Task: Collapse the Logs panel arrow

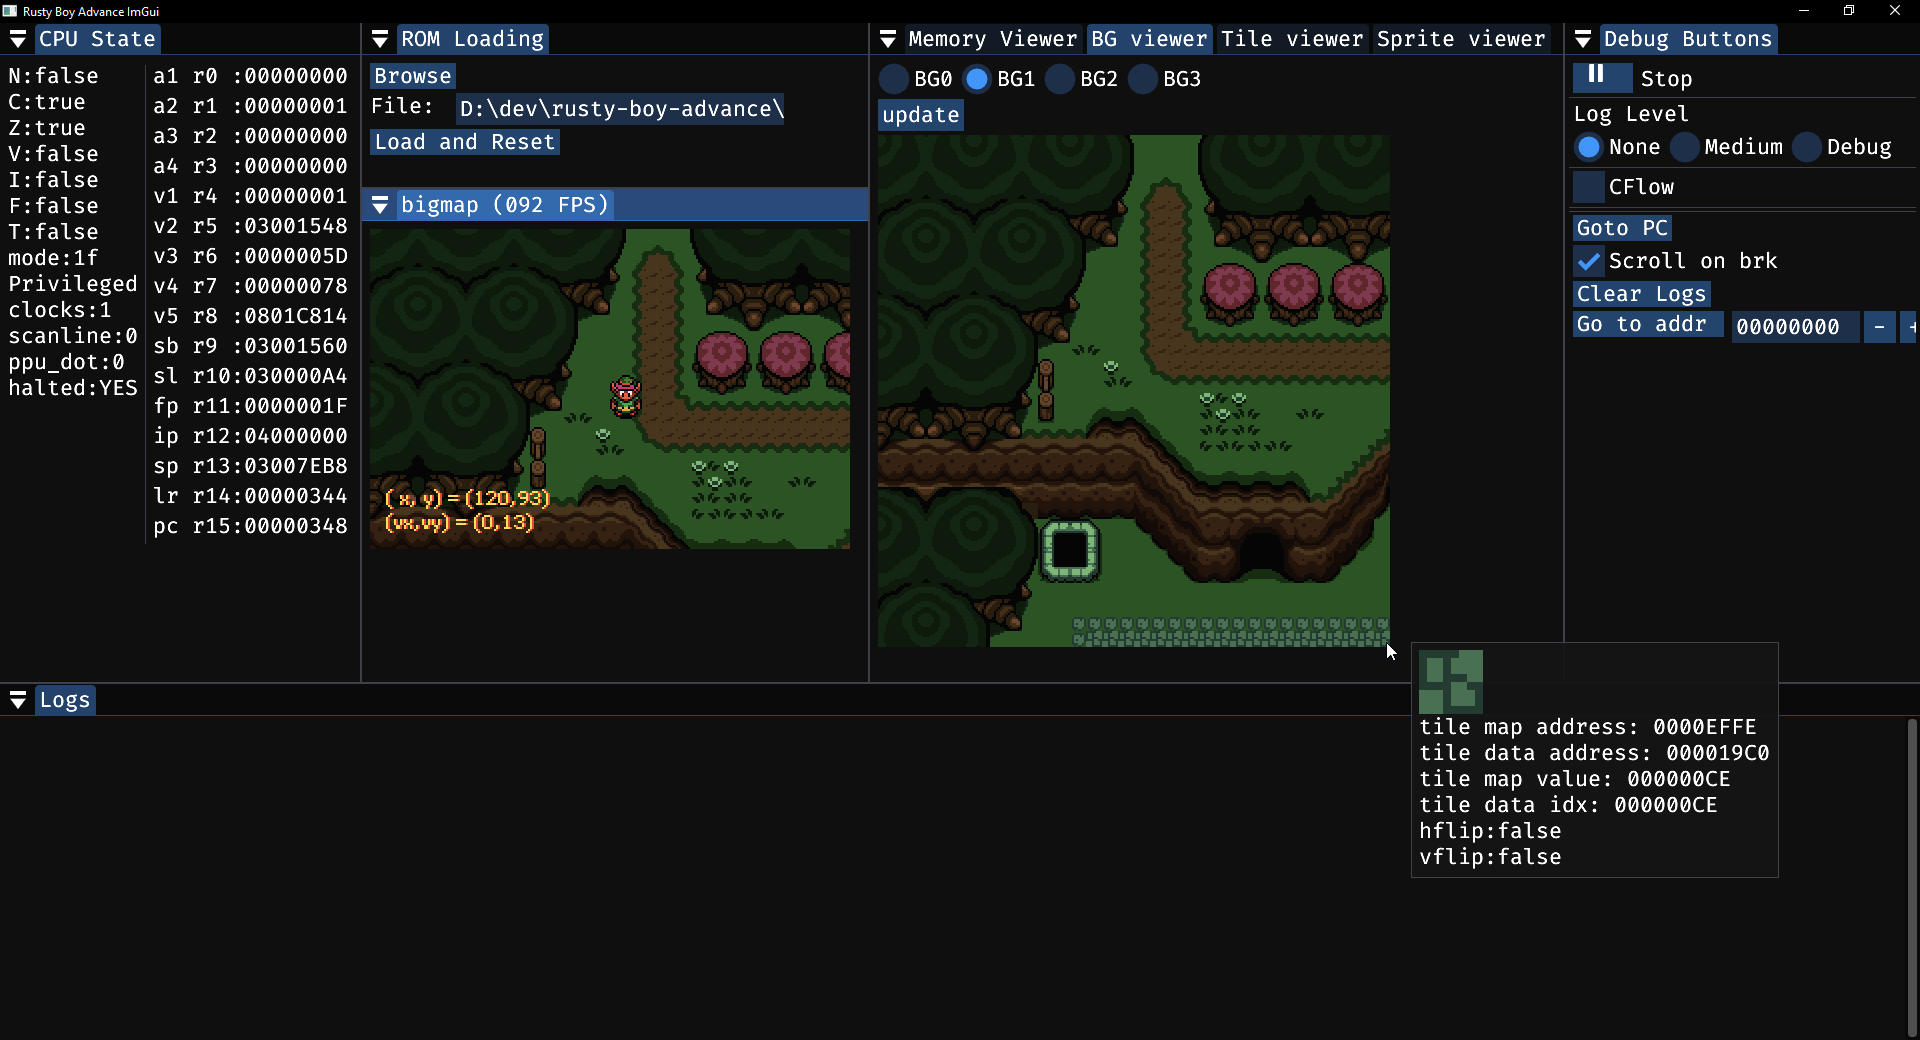Action: (18, 700)
